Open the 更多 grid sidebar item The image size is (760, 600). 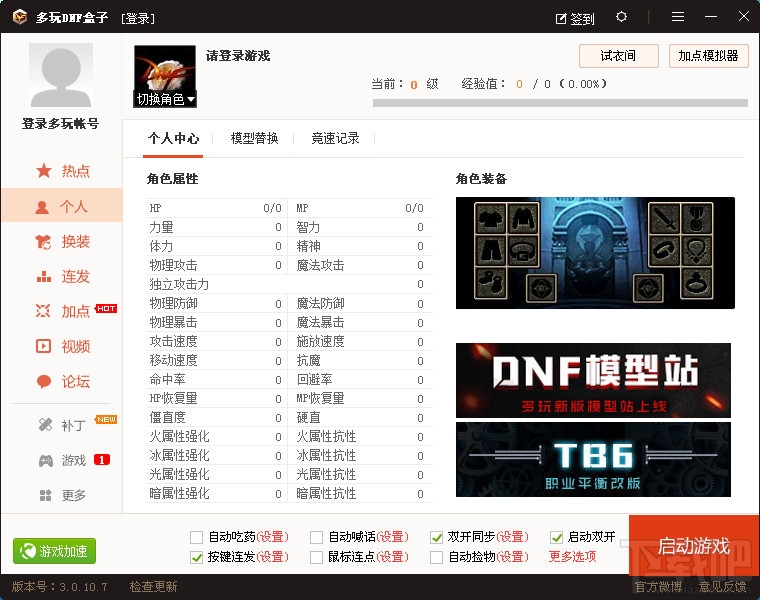63,495
